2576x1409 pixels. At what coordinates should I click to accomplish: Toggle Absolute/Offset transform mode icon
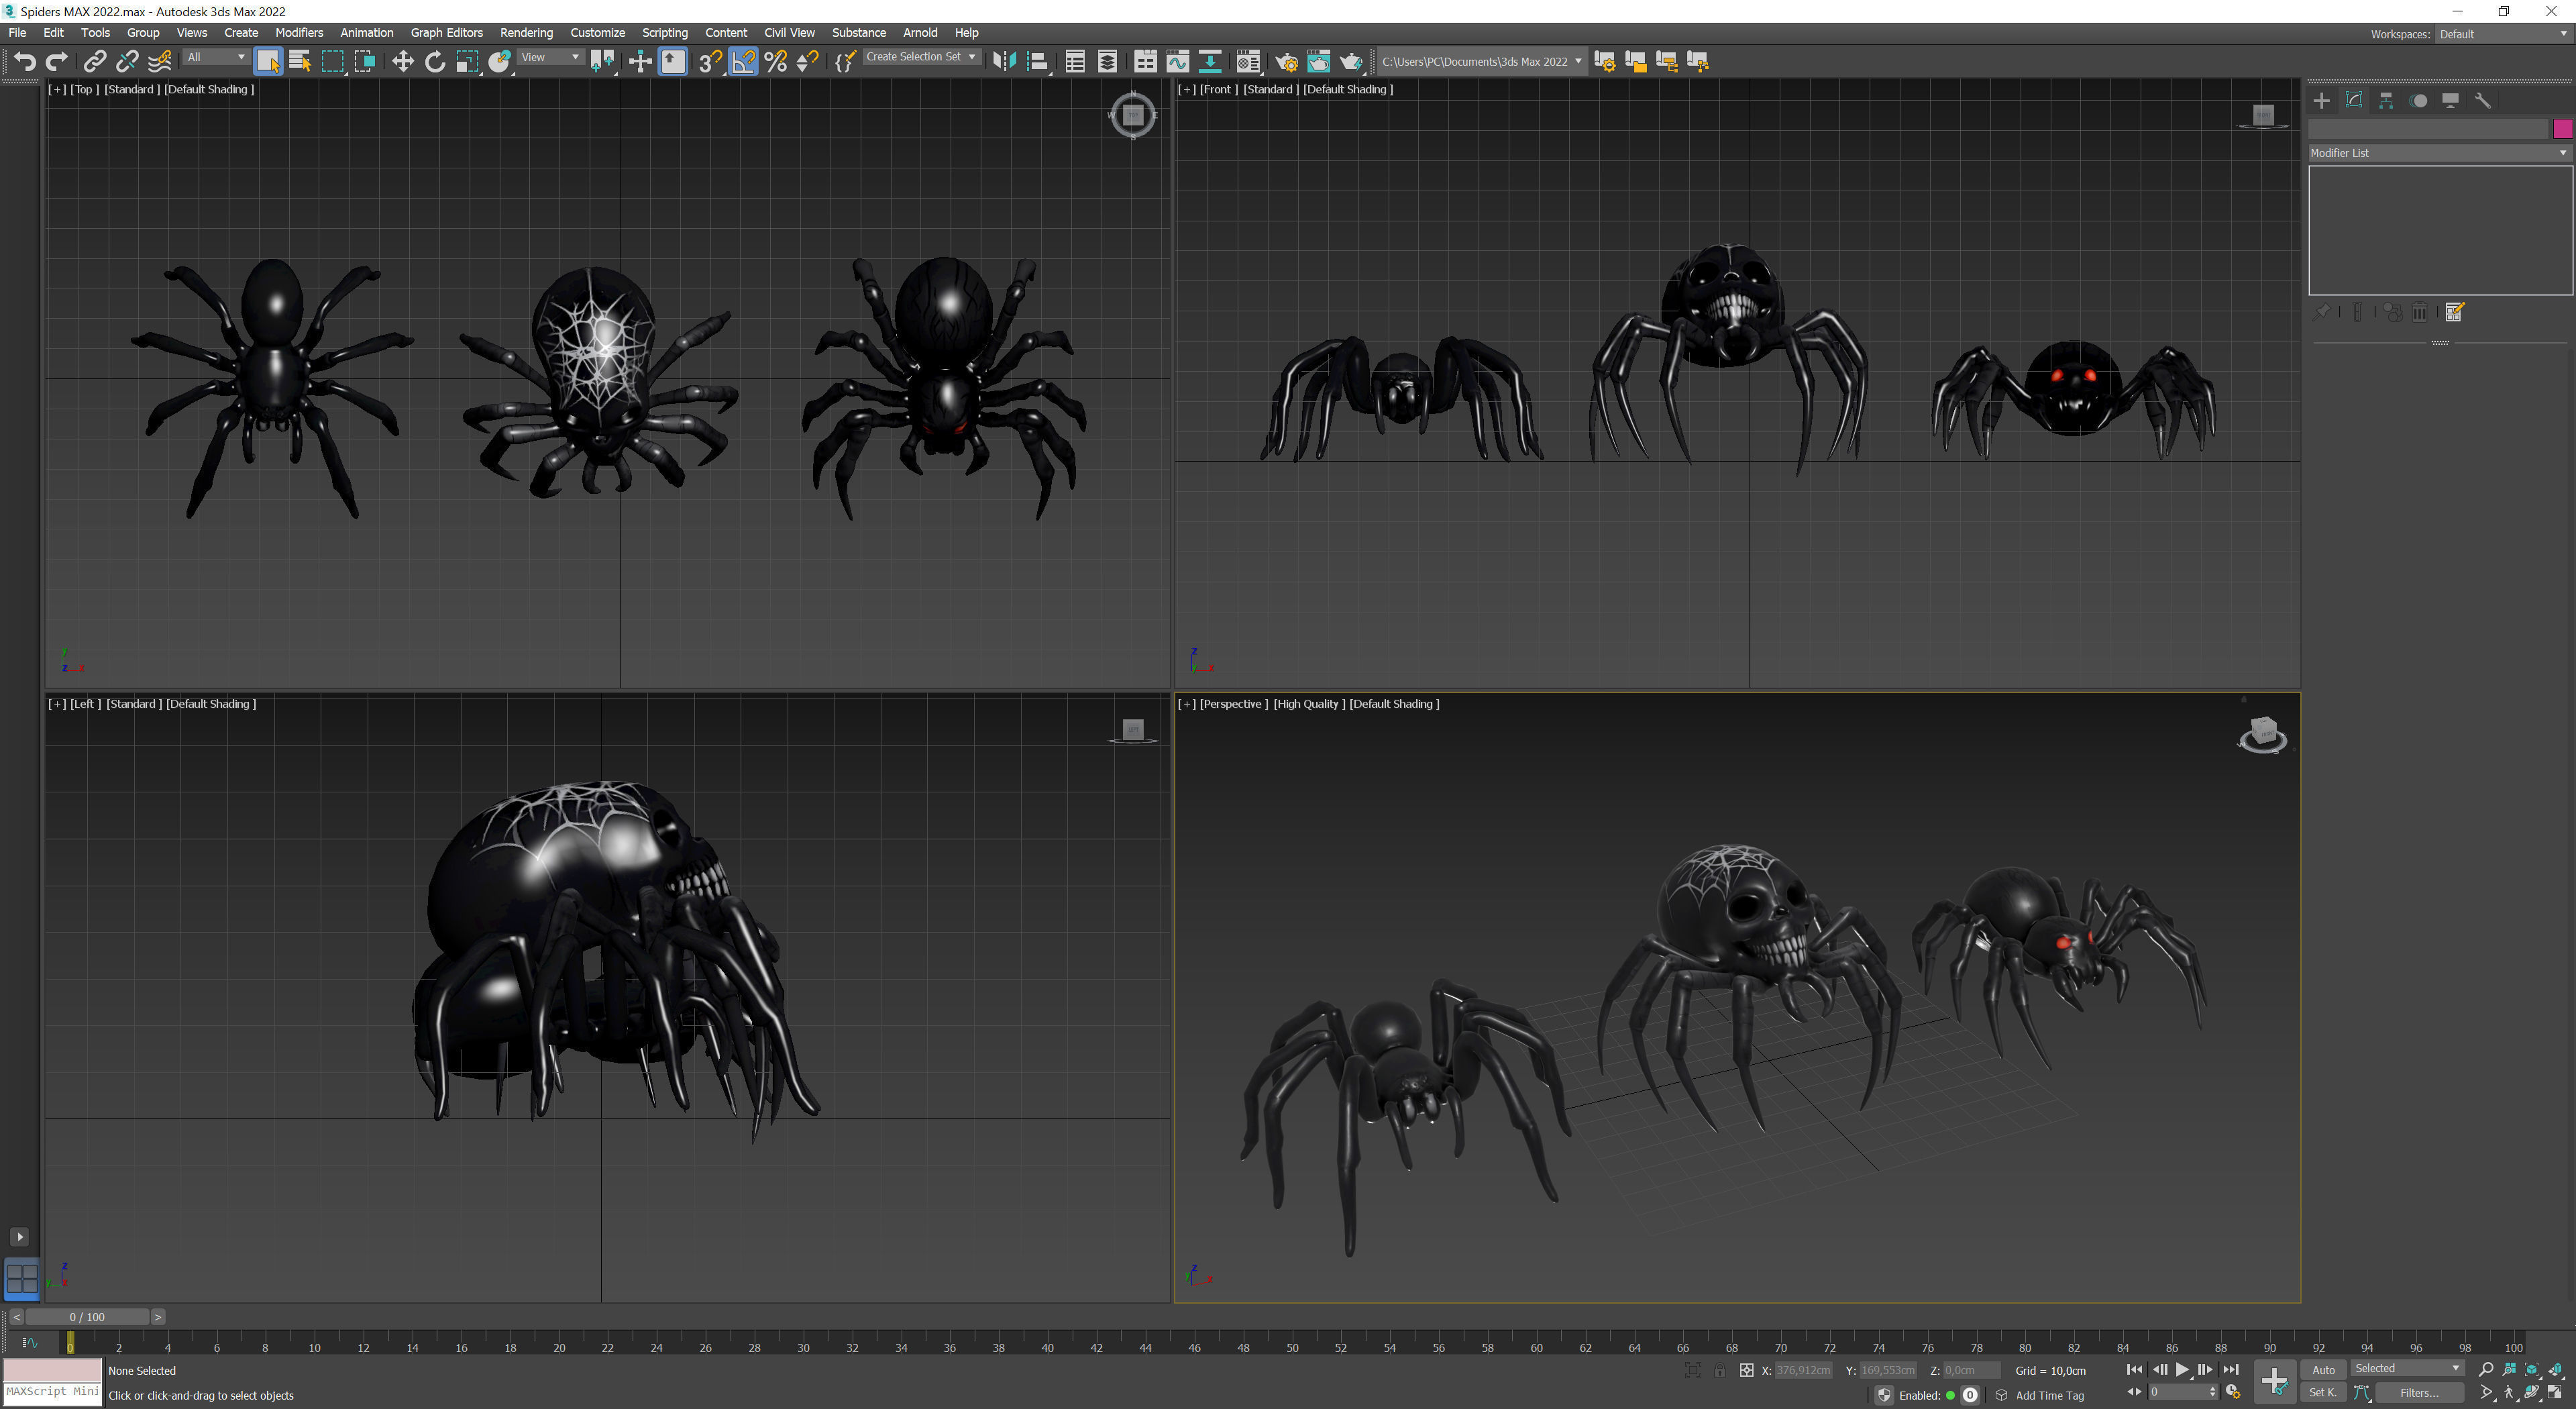[x=1746, y=1370]
